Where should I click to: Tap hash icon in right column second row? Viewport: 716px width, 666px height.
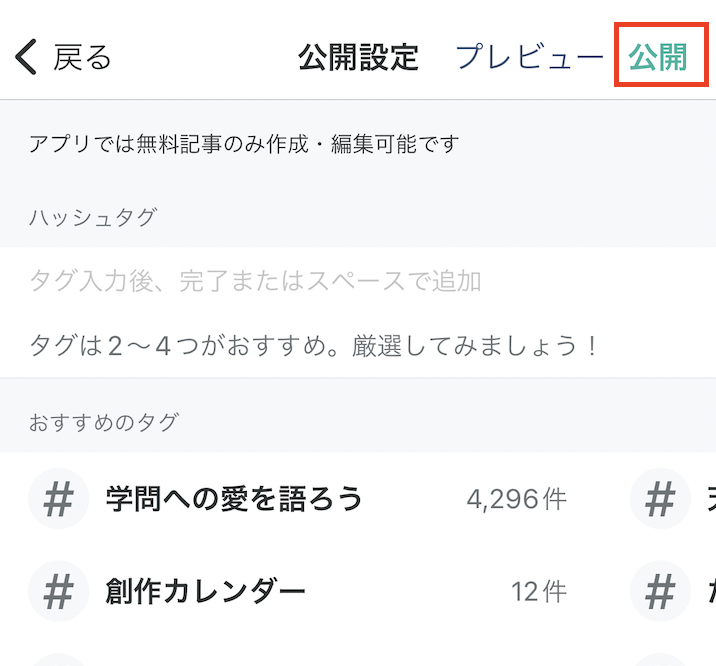pos(660,591)
